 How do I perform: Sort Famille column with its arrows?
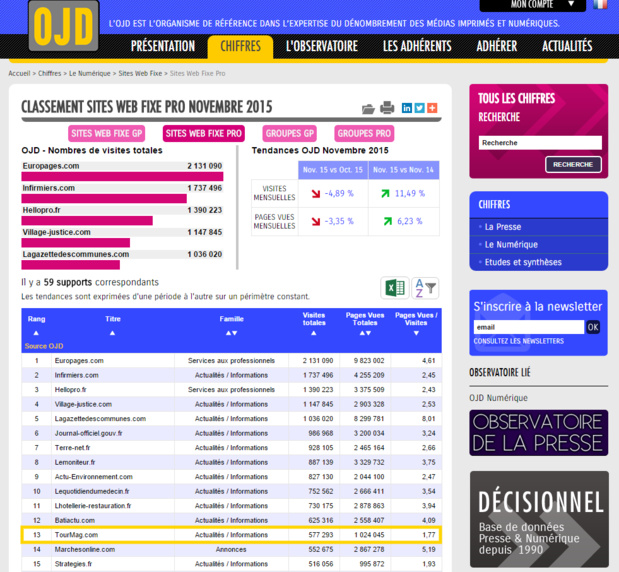pyautogui.click(x=231, y=333)
